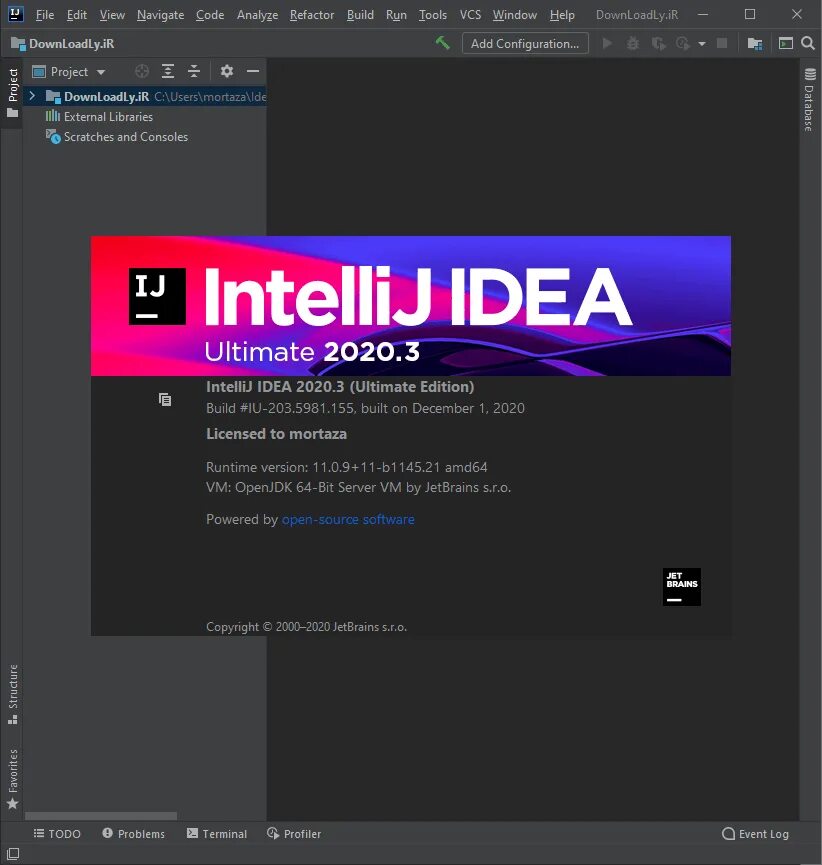Hide the Project panel with minus icon
This screenshot has height=865, width=822.
[x=253, y=71]
